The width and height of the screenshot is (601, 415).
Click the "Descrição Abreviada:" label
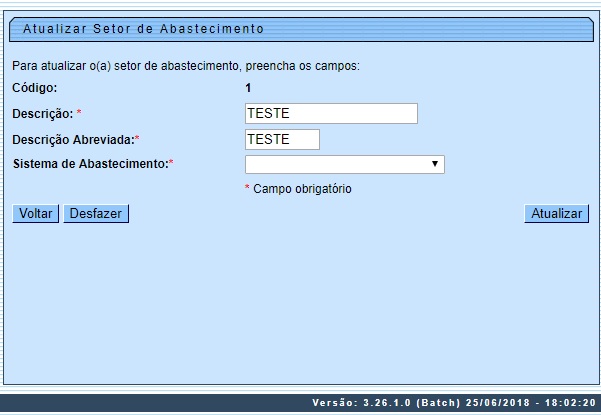coord(72,139)
